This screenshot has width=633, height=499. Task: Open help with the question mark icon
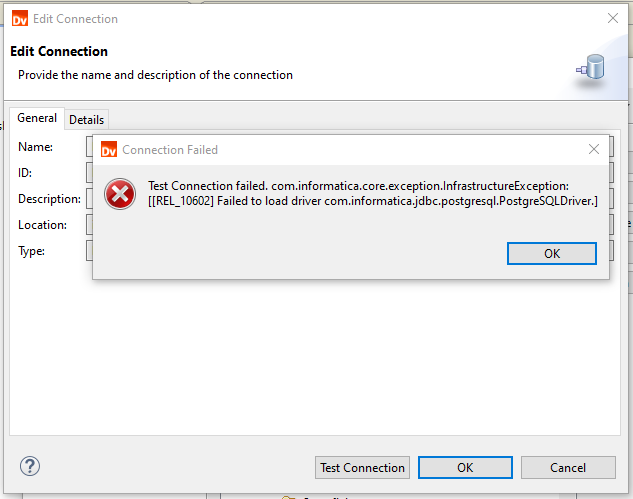30,466
